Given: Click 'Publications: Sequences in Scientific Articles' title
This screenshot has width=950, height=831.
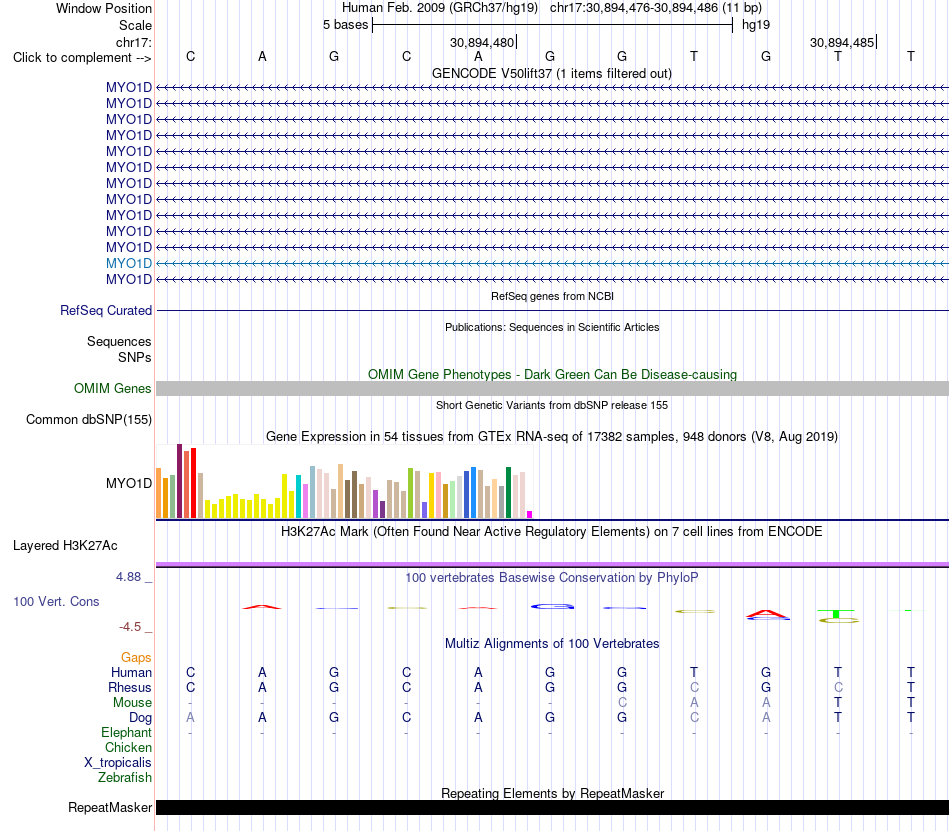Looking at the screenshot, I should point(552,327).
